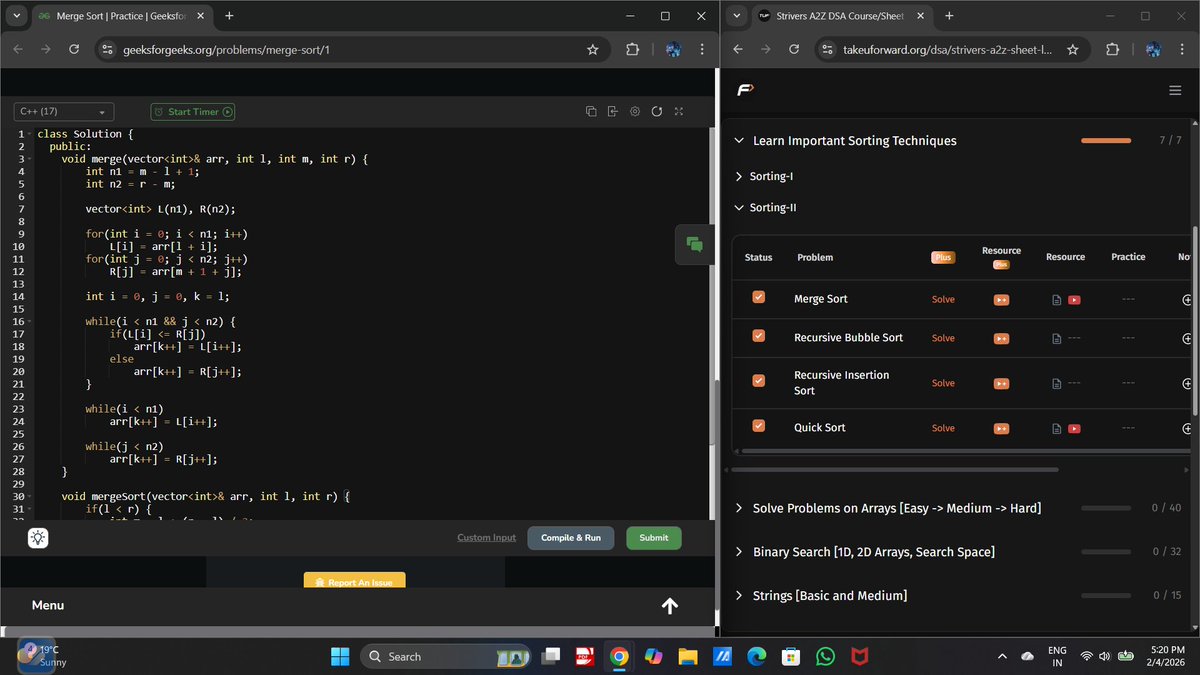Add a note for the Merge Sort row

[x=1187, y=299]
